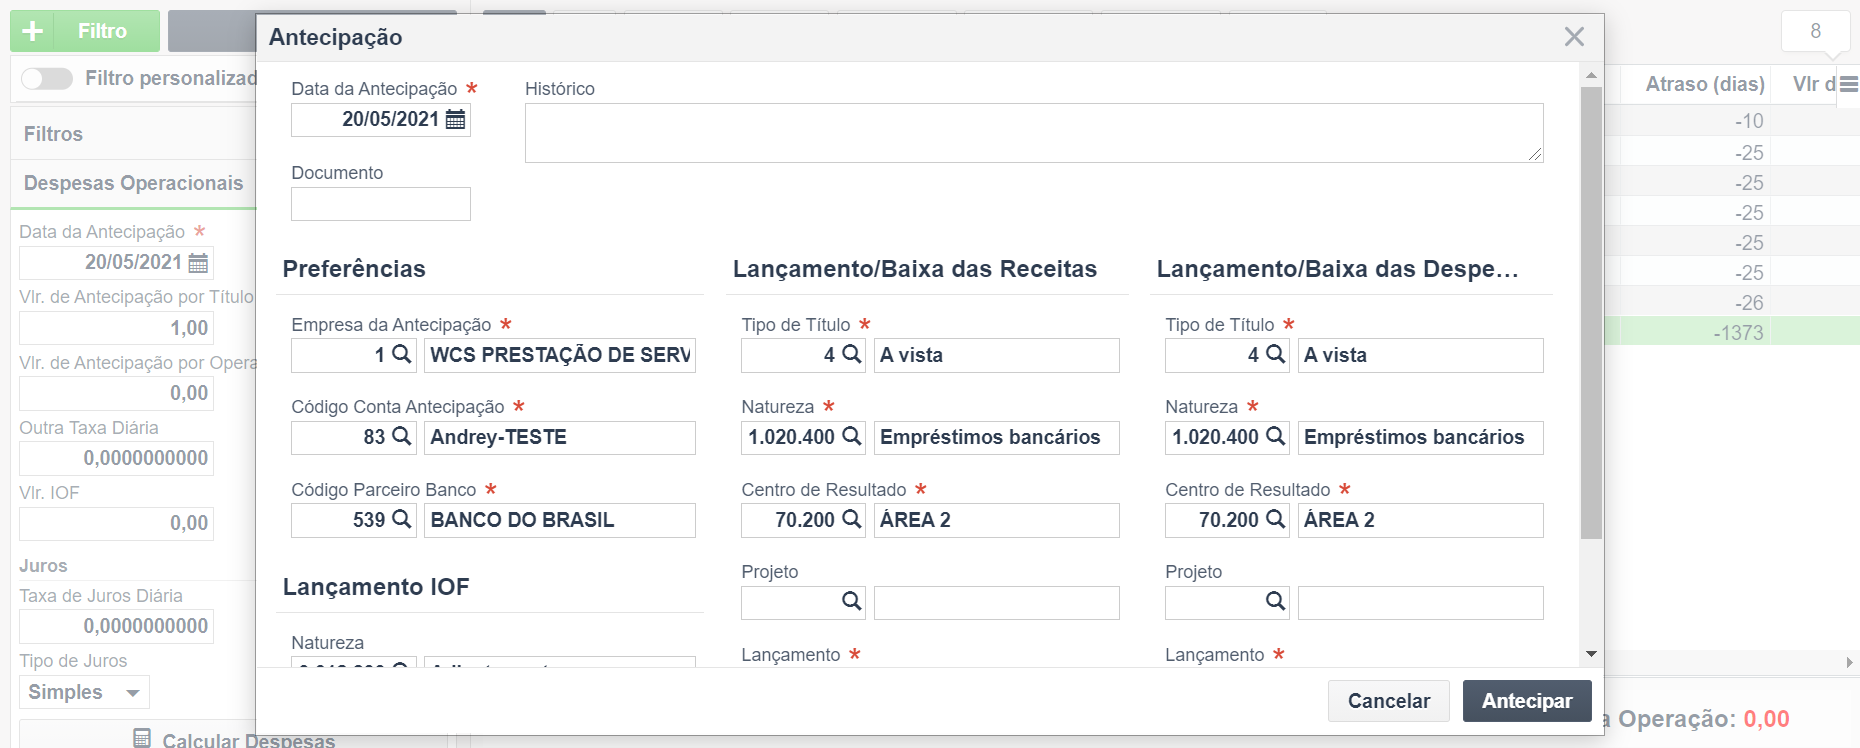The height and width of the screenshot is (748, 1860).
Task: Open grid column menu icon
Action: pos(1849,84)
